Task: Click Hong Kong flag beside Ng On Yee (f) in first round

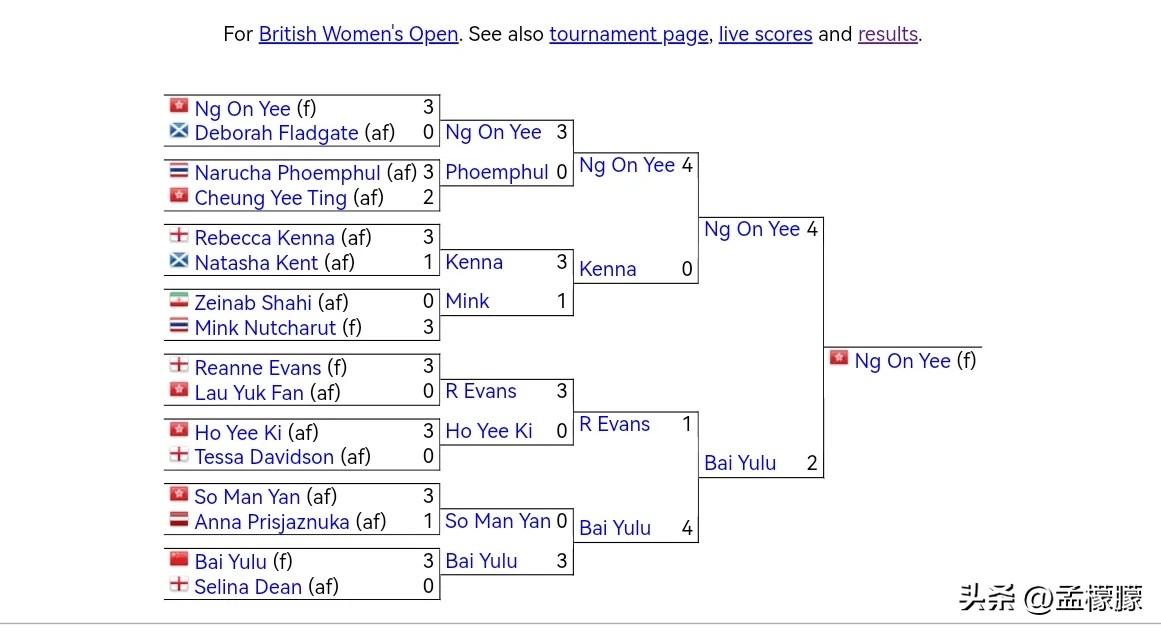Action: pyautogui.click(x=179, y=105)
